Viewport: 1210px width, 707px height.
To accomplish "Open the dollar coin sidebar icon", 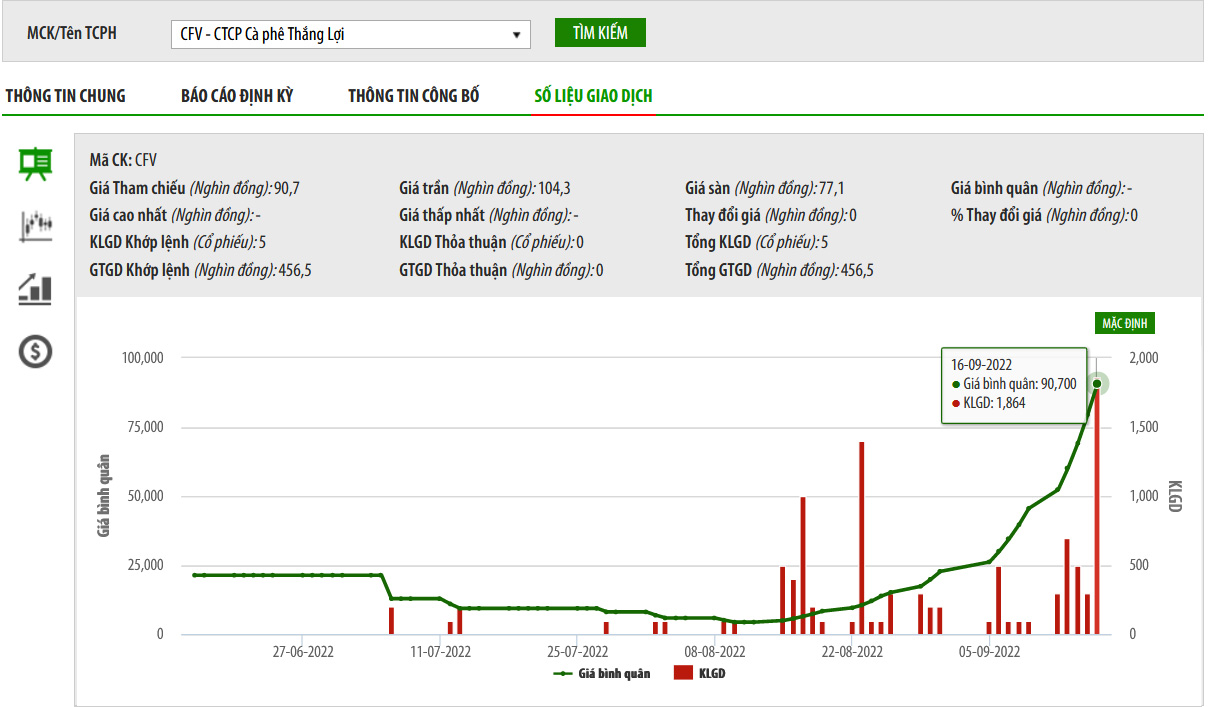I will coord(36,351).
